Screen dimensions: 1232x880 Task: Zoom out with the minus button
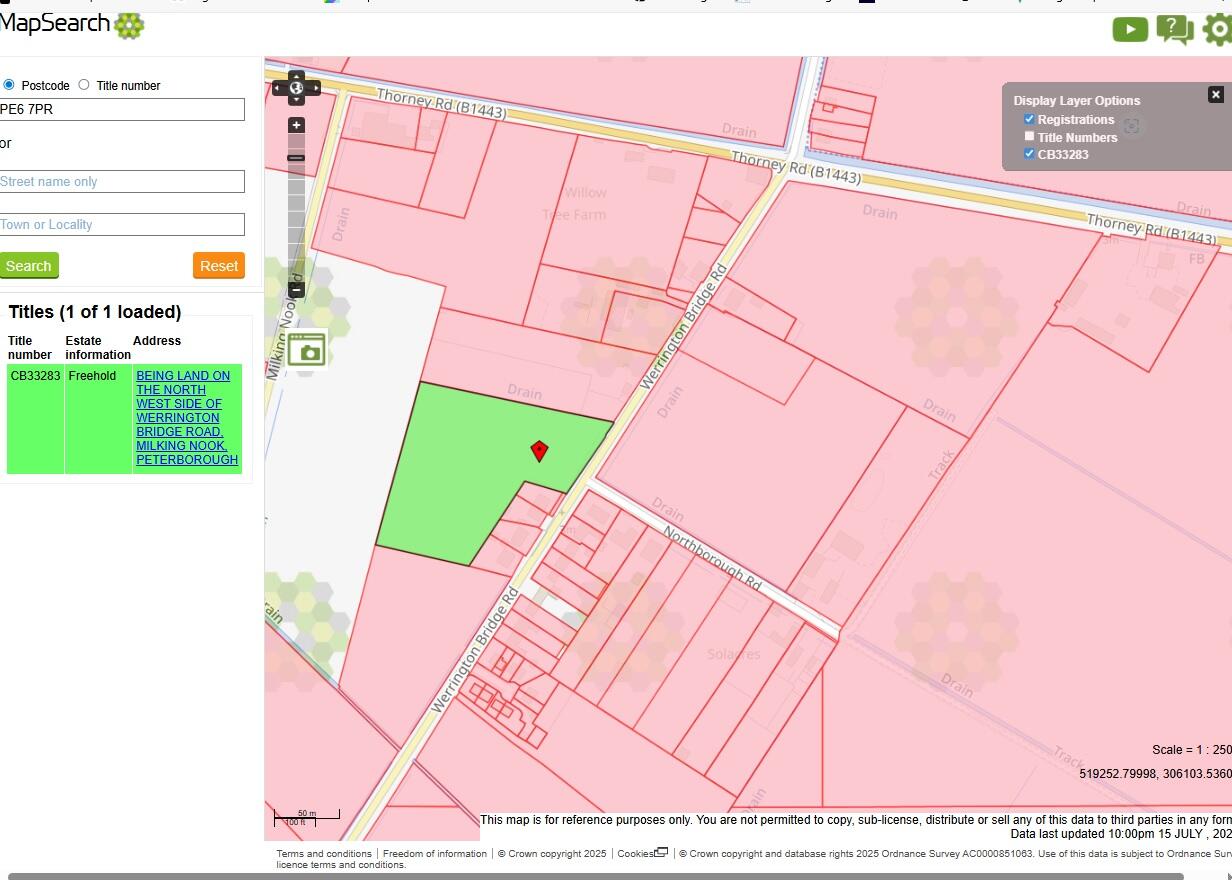(x=296, y=290)
